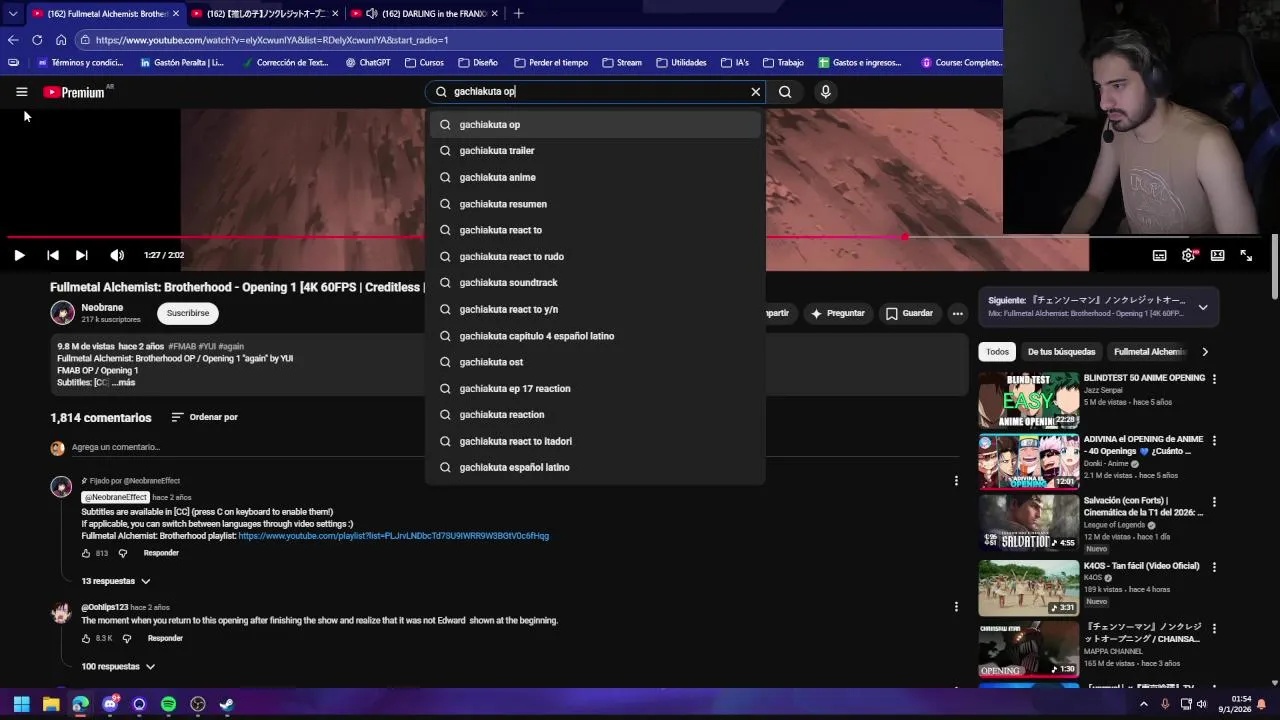Viewport: 1280px width, 720px height.
Task: Select the 'Todos' filter chip
Action: (997, 352)
